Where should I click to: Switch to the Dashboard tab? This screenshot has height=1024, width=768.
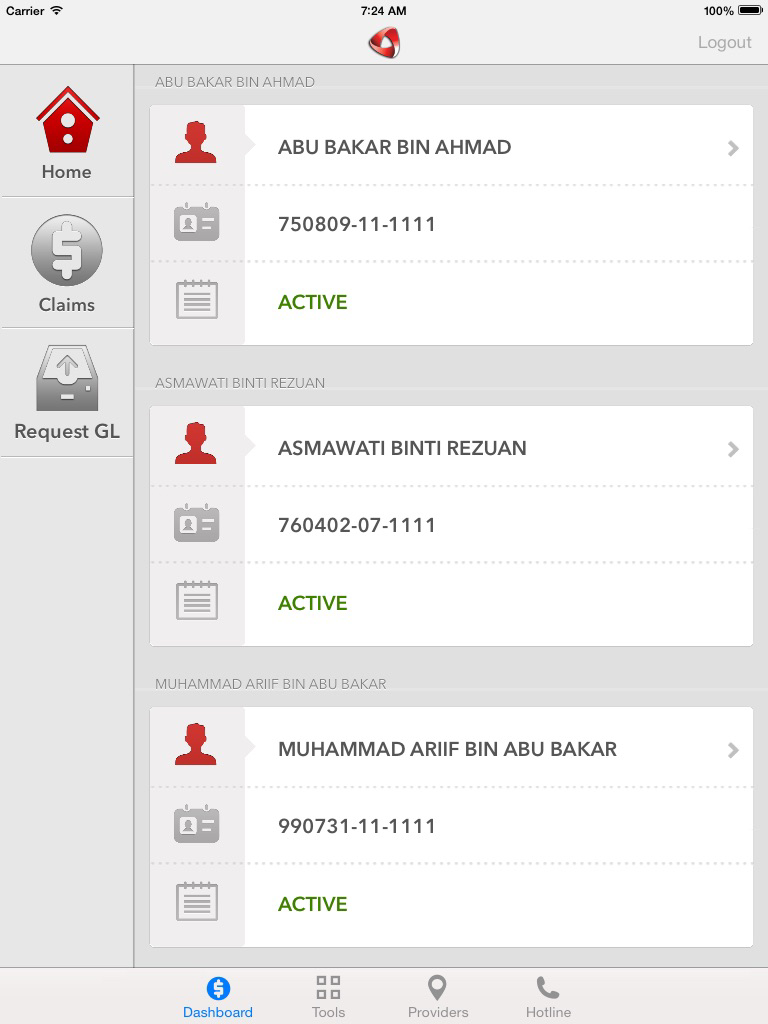(217, 997)
